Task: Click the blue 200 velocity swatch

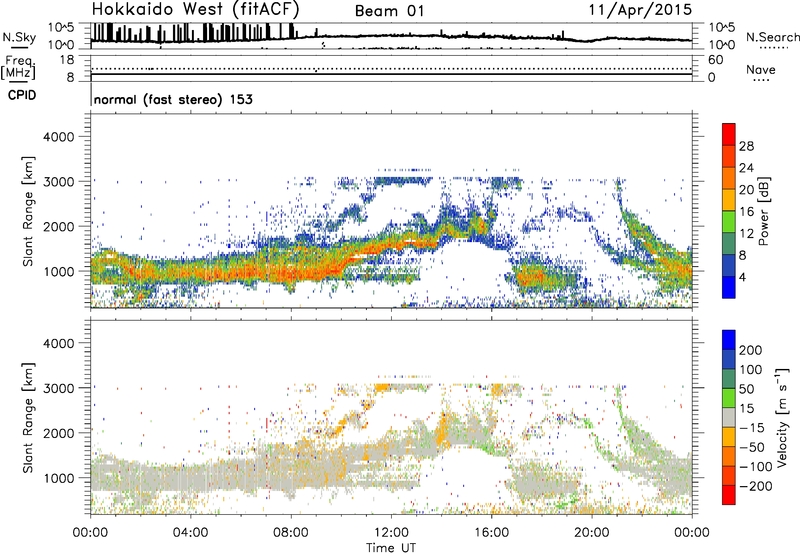Action: (729, 340)
